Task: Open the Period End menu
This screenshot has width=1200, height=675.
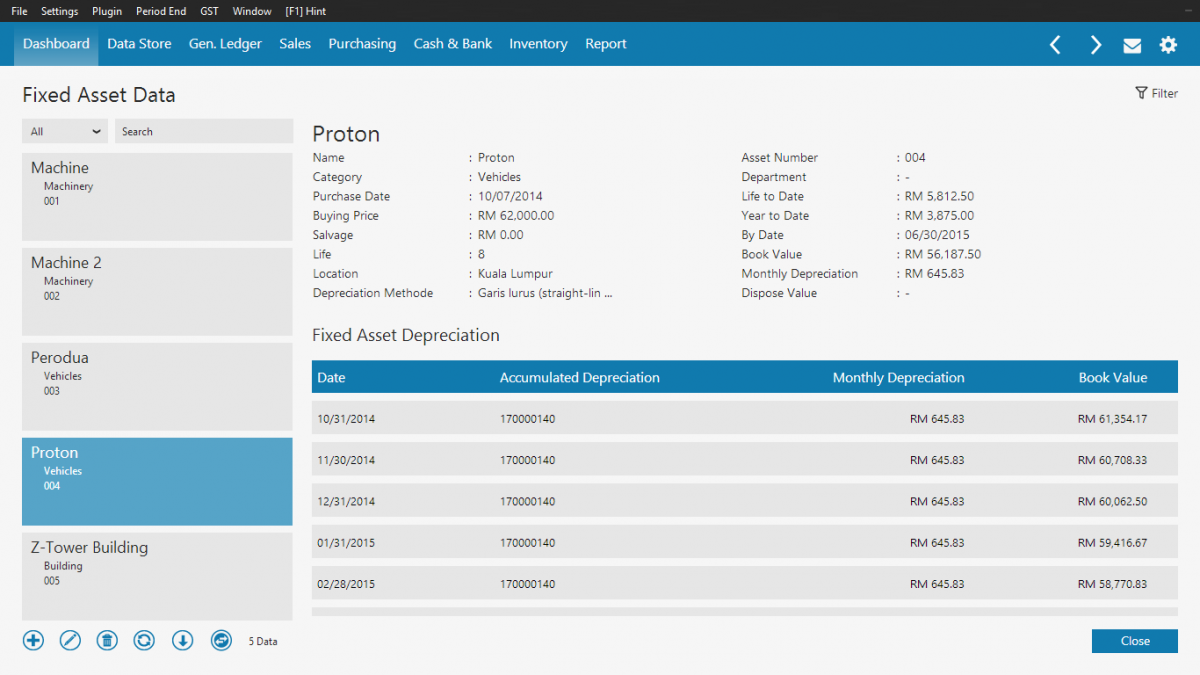Action: tap(161, 11)
